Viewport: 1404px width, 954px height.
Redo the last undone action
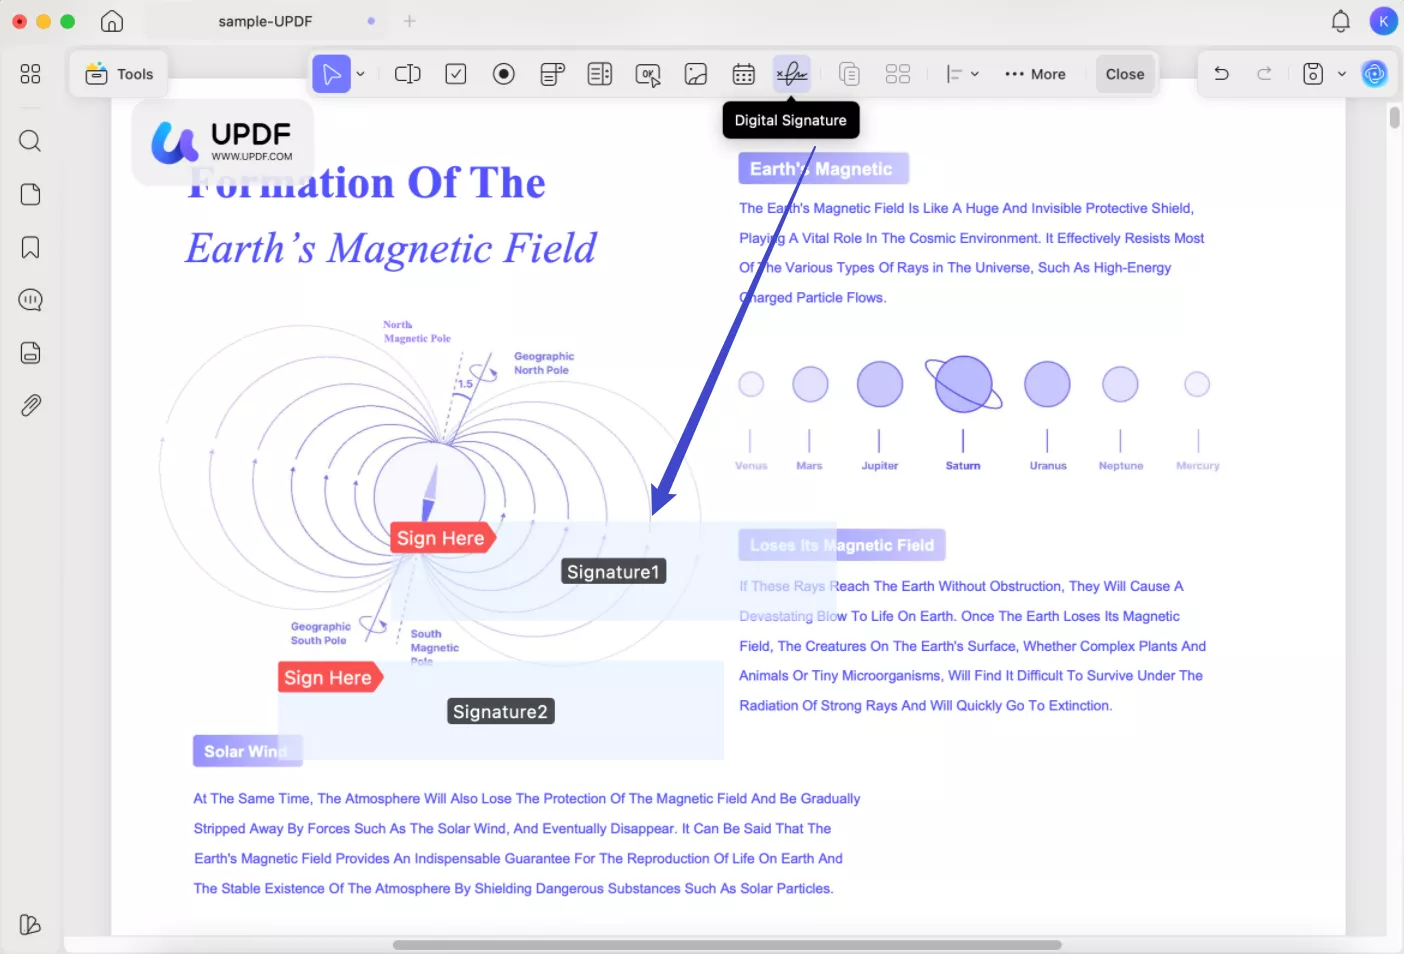tap(1264, 74)
